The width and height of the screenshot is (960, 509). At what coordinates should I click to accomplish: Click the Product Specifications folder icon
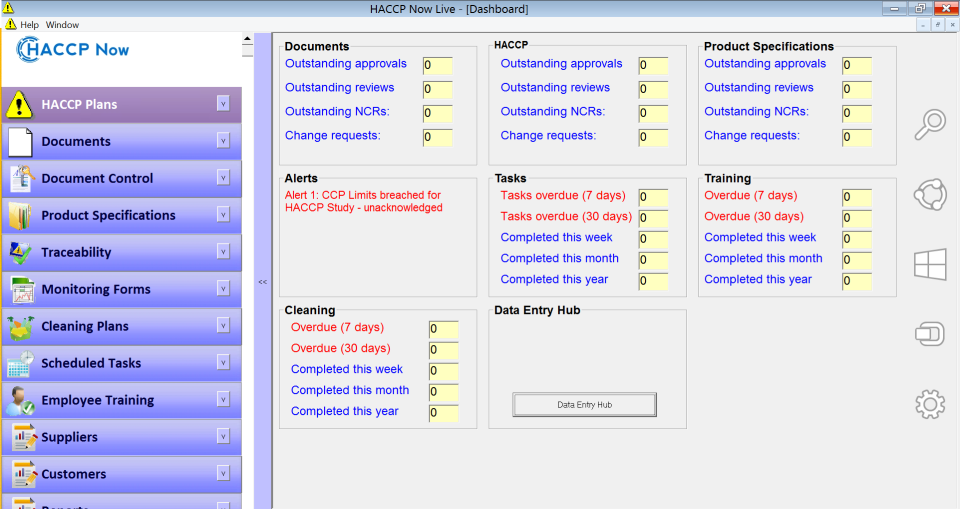(x=20, y=216)
